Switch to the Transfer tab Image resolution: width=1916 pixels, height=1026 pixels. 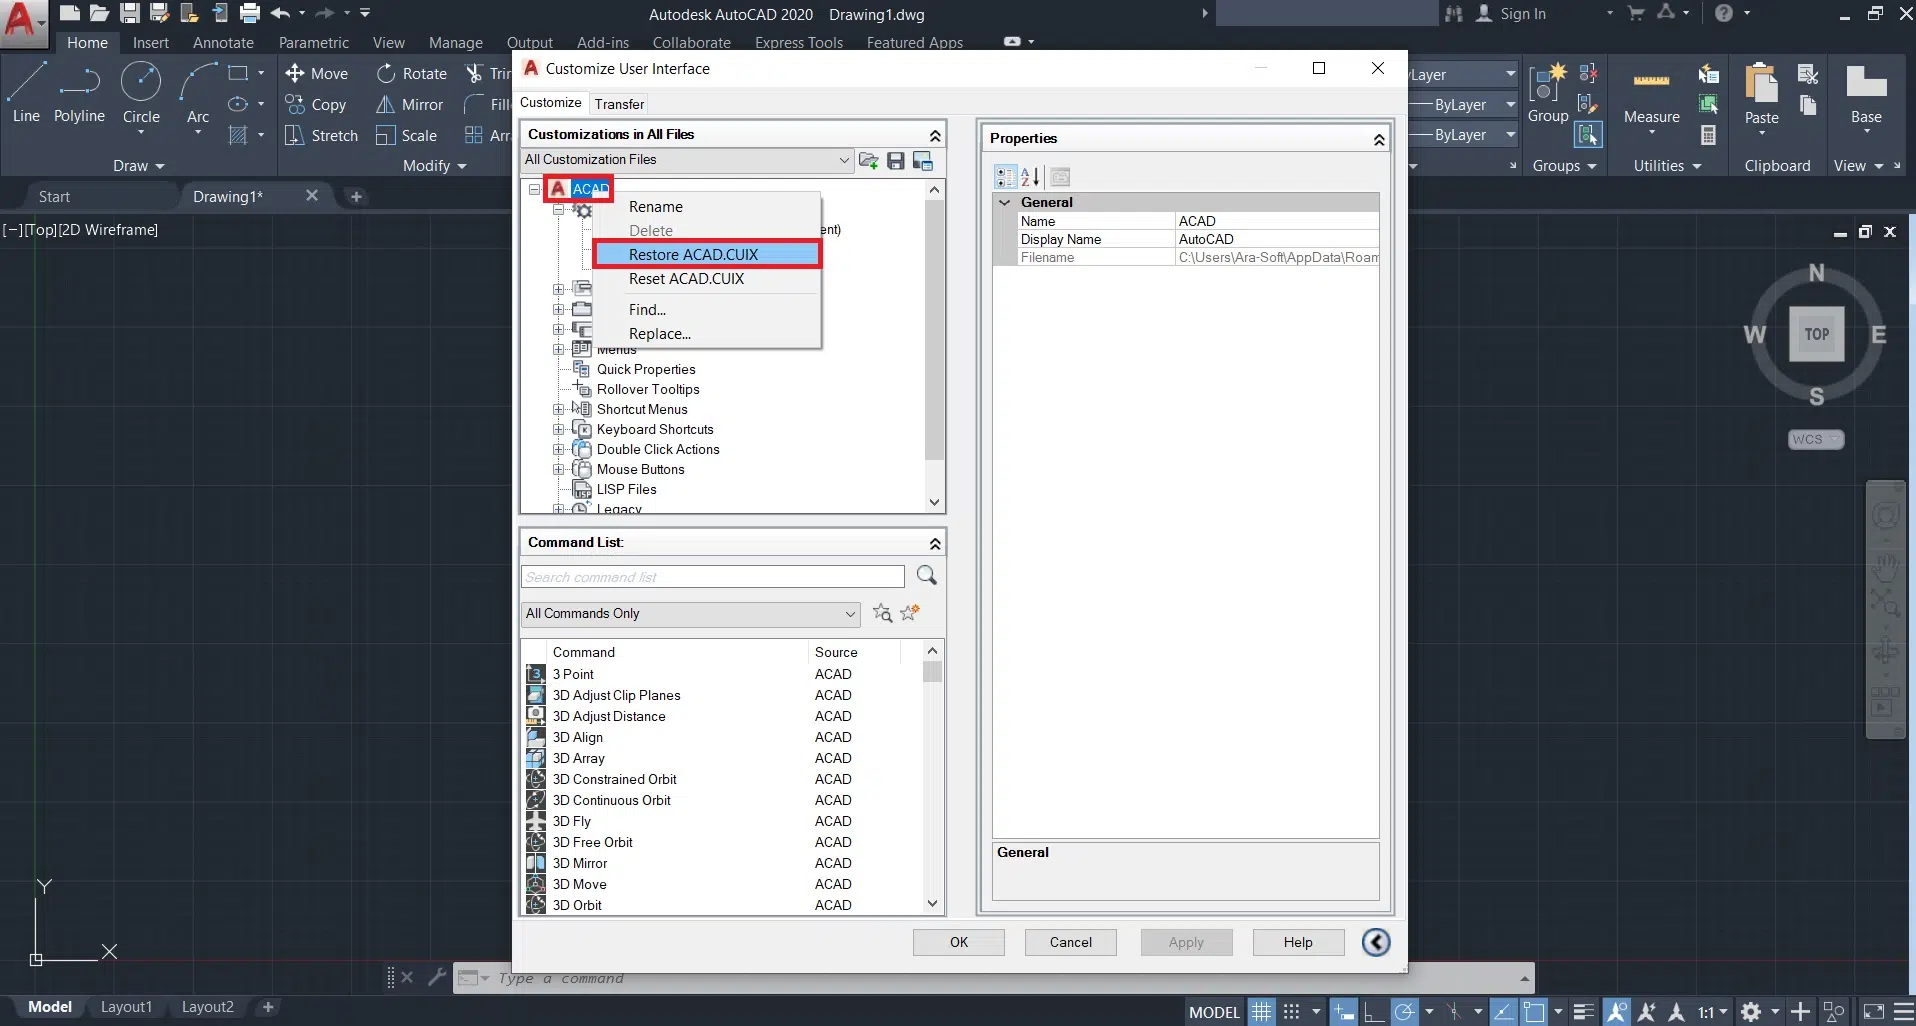click(619, 104)
